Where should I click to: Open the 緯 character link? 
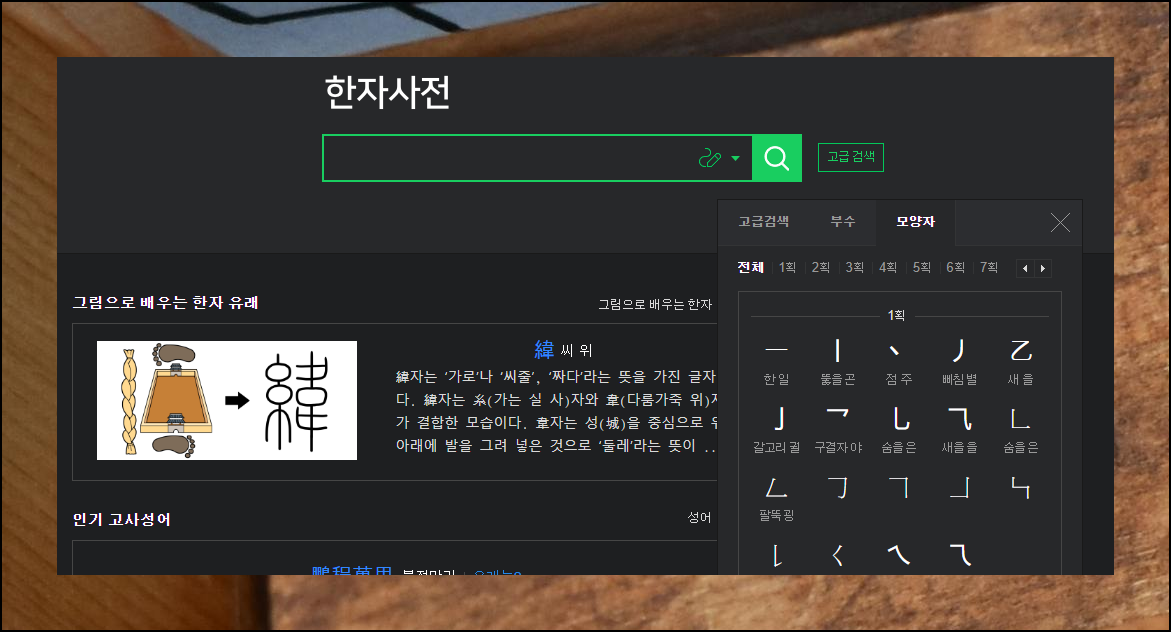click(x=544, y=350)
